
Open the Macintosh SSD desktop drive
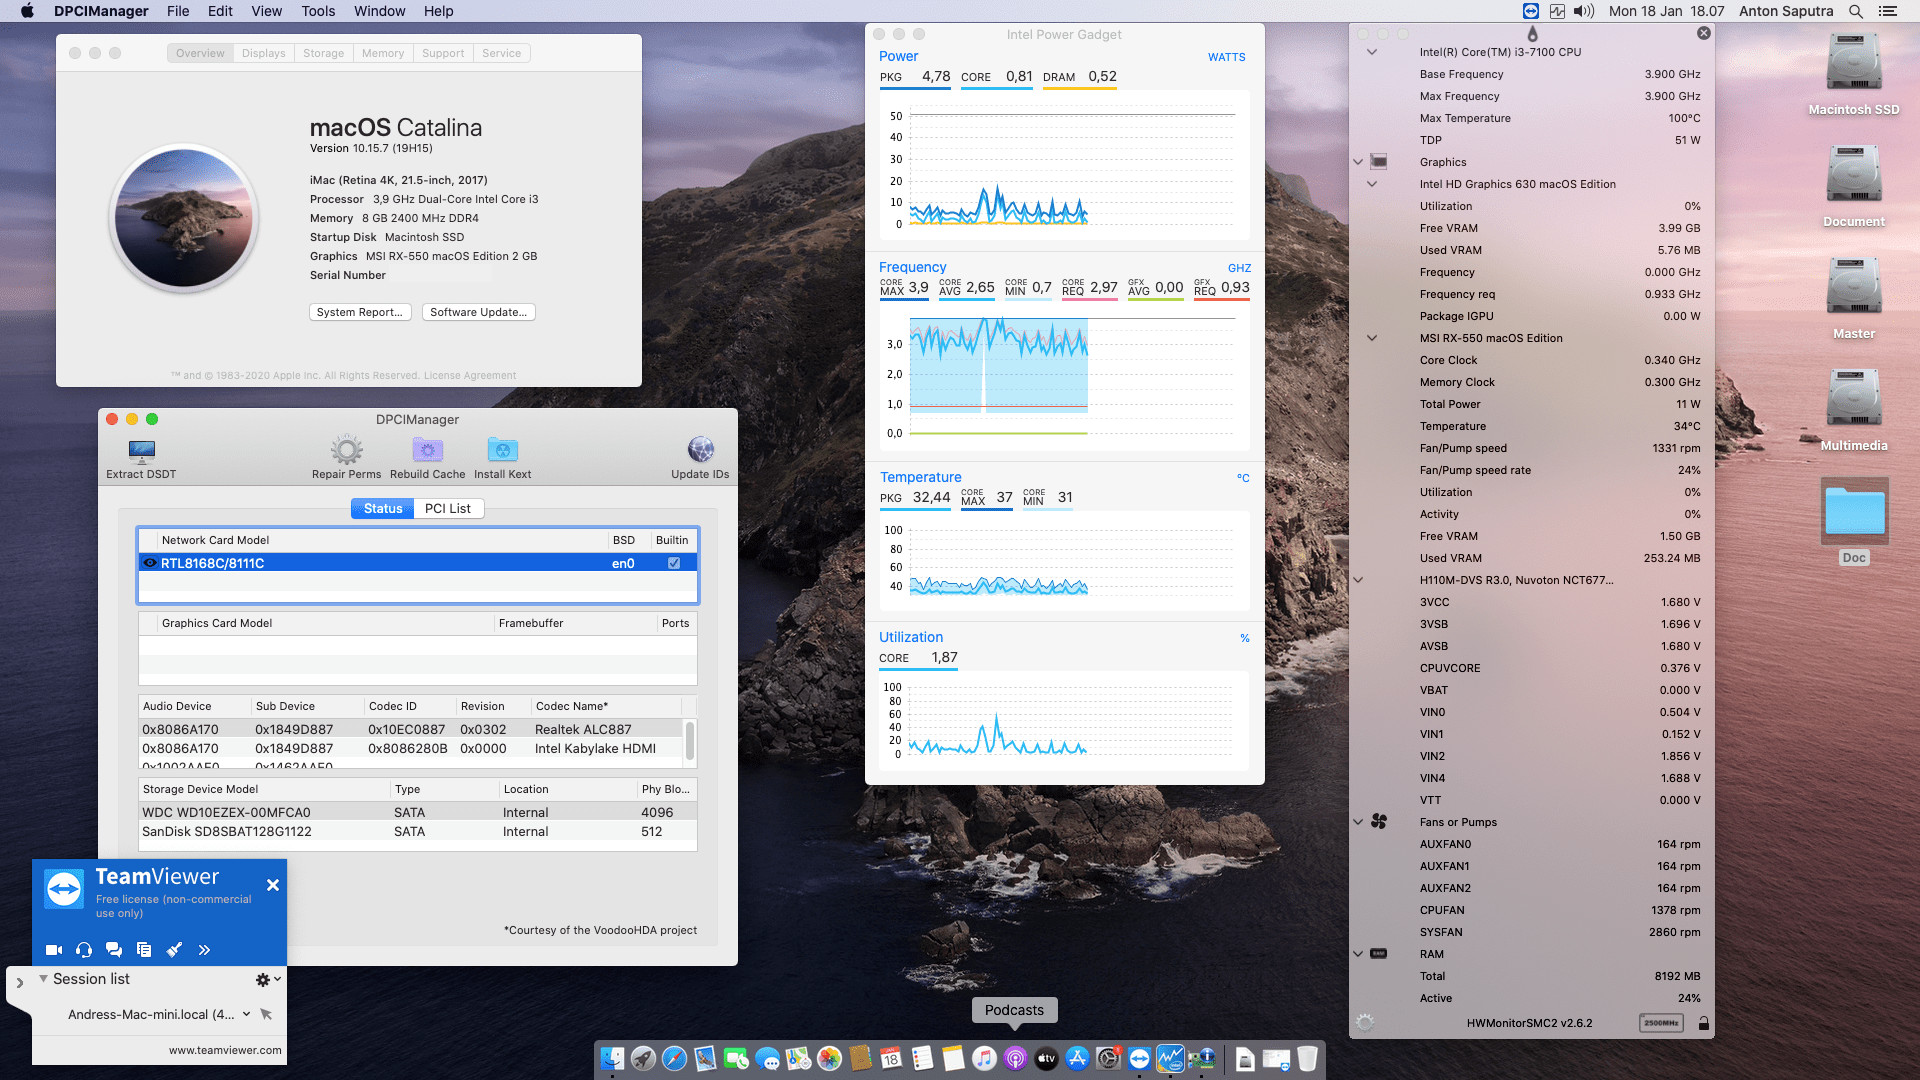pos(1854,63)
